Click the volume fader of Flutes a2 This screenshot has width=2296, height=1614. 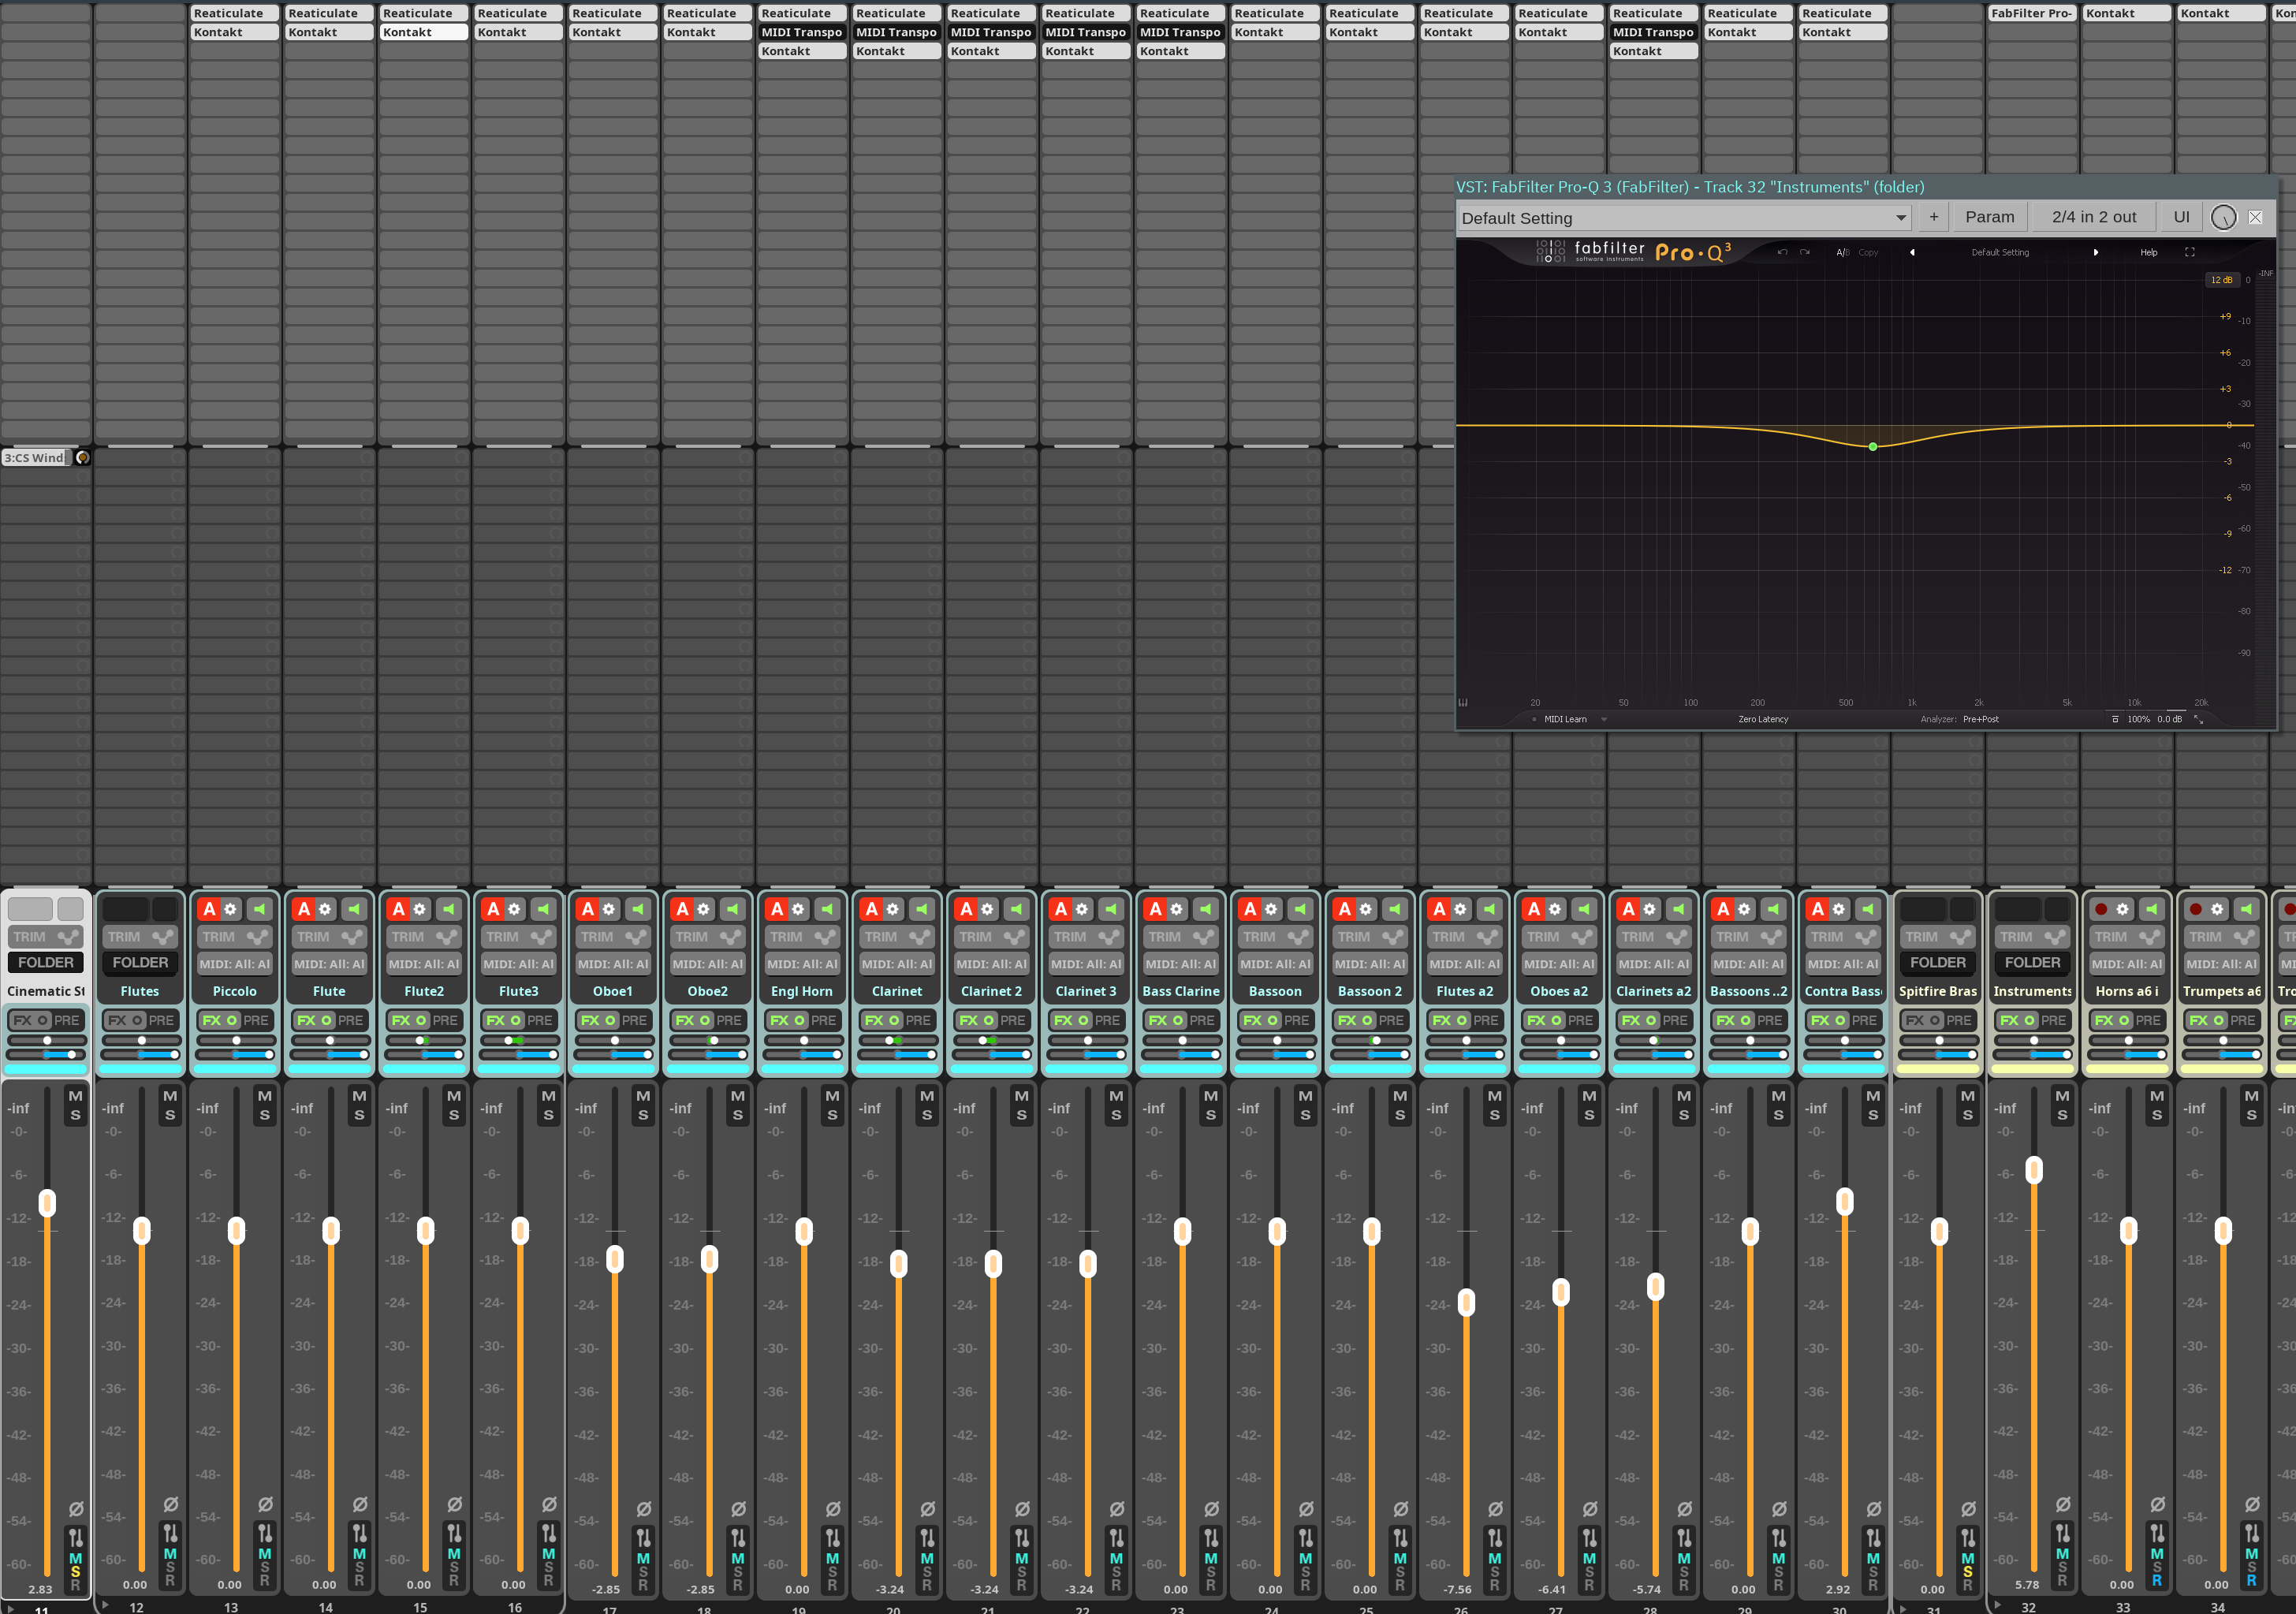click(x=1466, y=1302)
